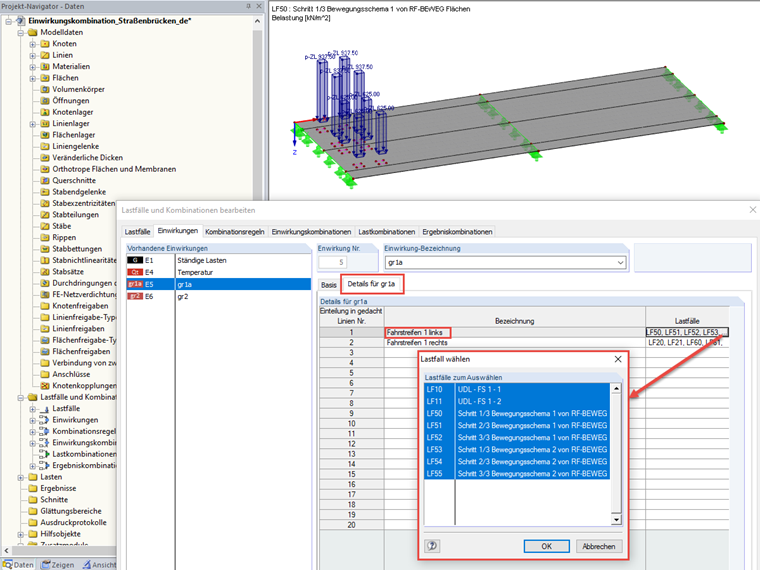Close the Lastfall wählen dialog

618,359
